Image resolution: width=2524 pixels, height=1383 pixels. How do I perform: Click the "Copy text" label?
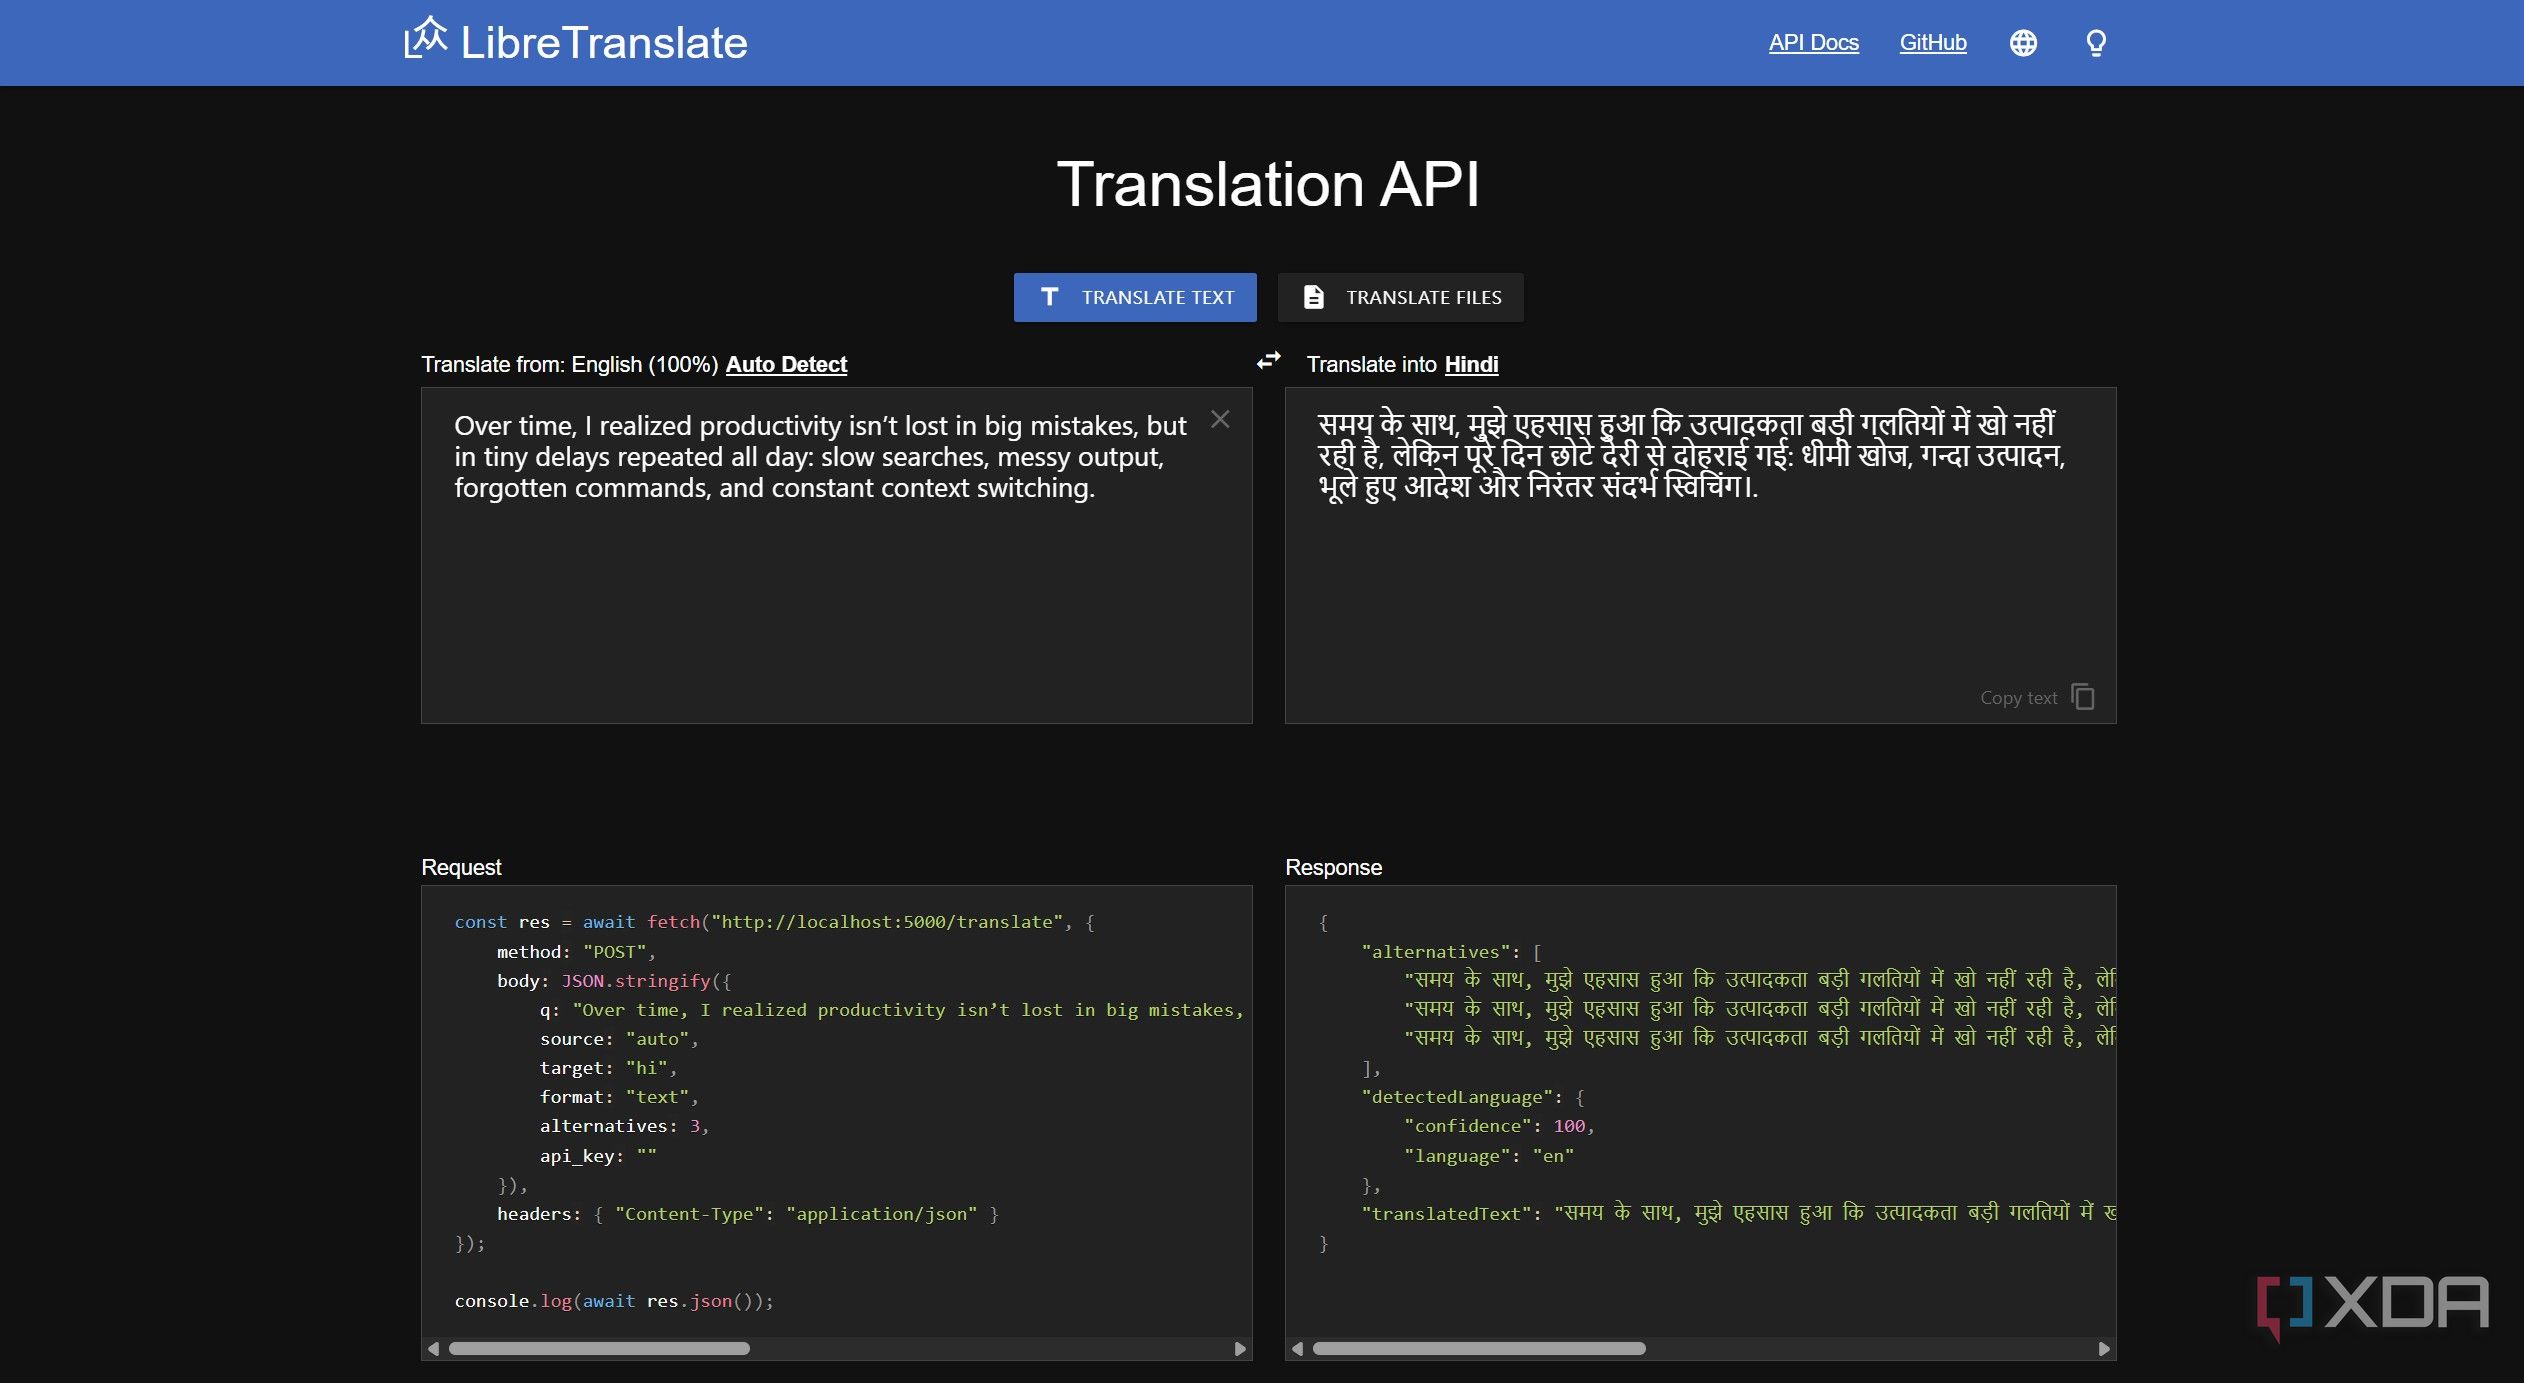[x=2018, y=698]
